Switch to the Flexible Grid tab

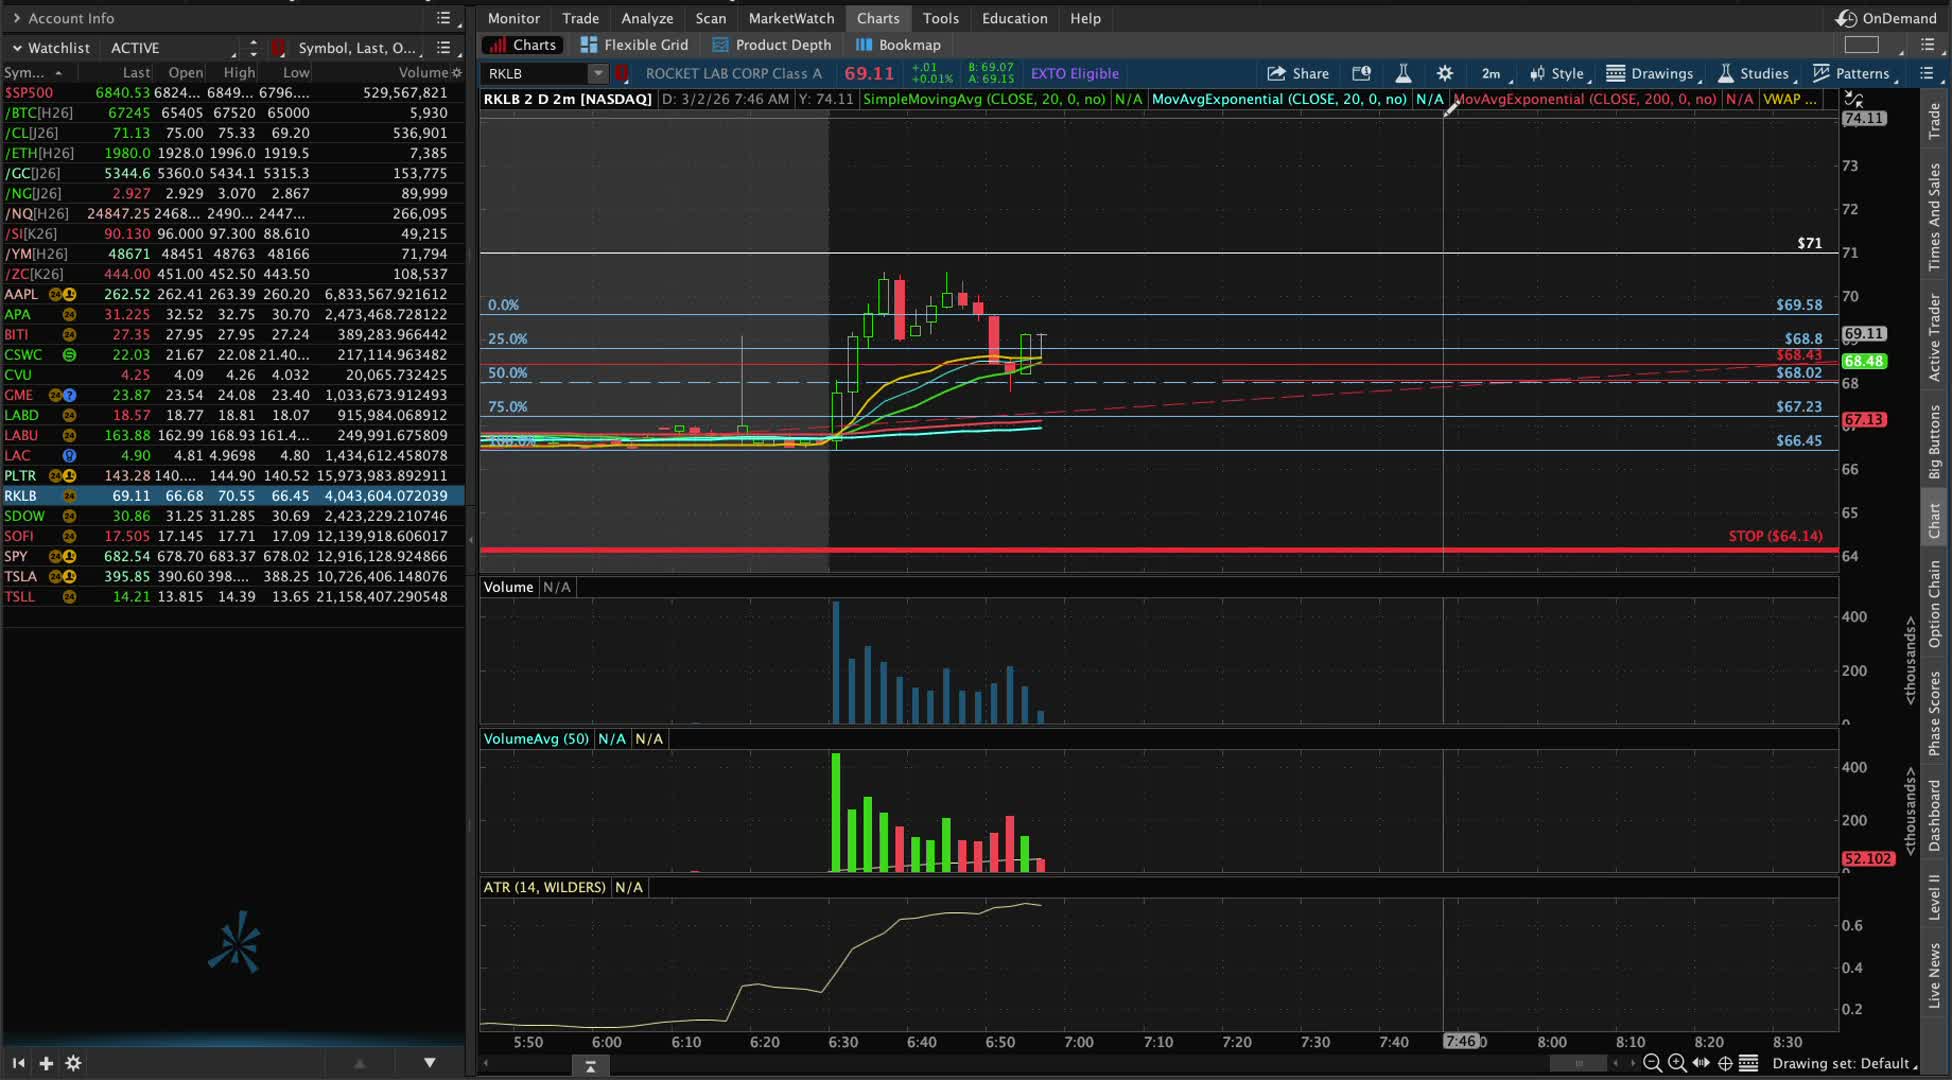point(634,45)
